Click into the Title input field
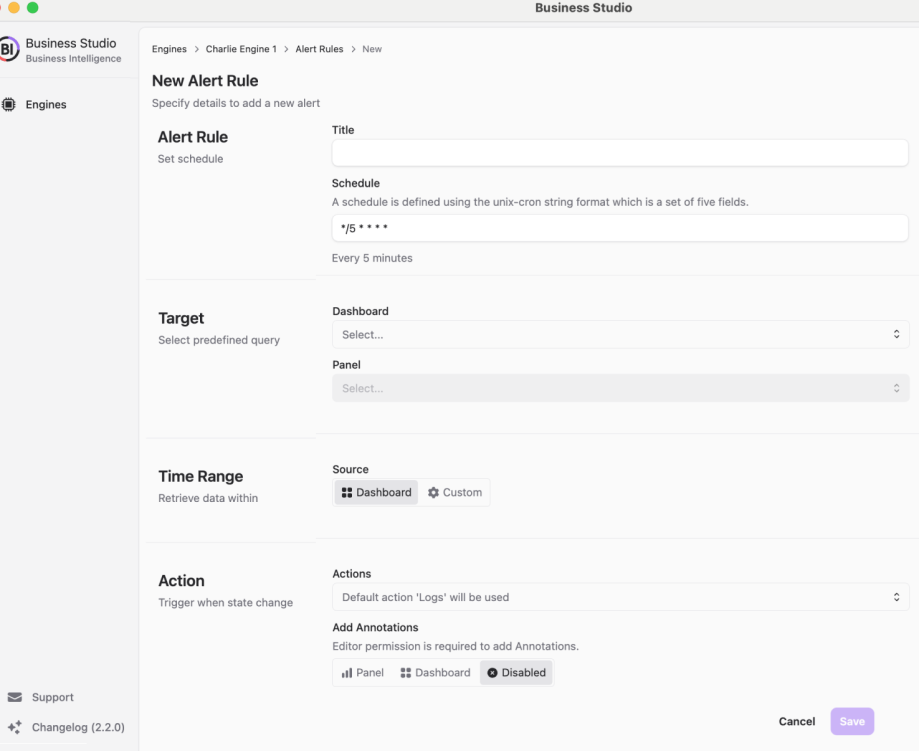Screen dimensions: 919x751 tap(620, 153)
